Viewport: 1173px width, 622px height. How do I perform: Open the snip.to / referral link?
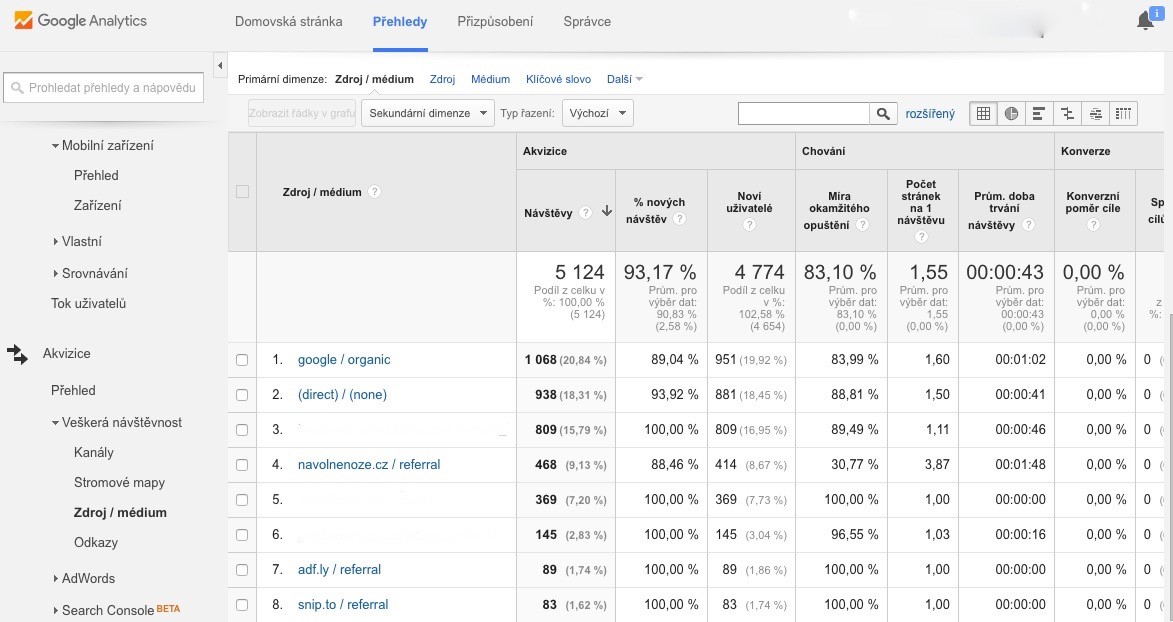(343, 605)
